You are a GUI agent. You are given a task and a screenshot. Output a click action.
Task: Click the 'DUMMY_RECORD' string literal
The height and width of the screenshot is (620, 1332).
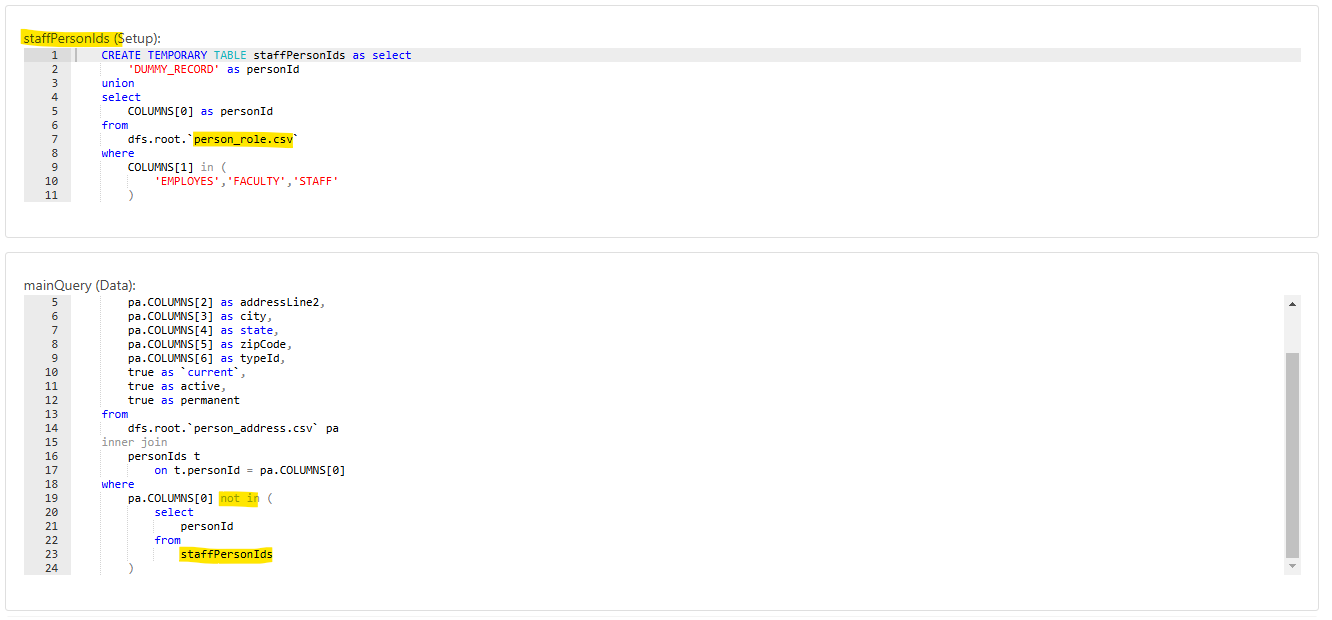pyautogui.click(x=174, y=69)
